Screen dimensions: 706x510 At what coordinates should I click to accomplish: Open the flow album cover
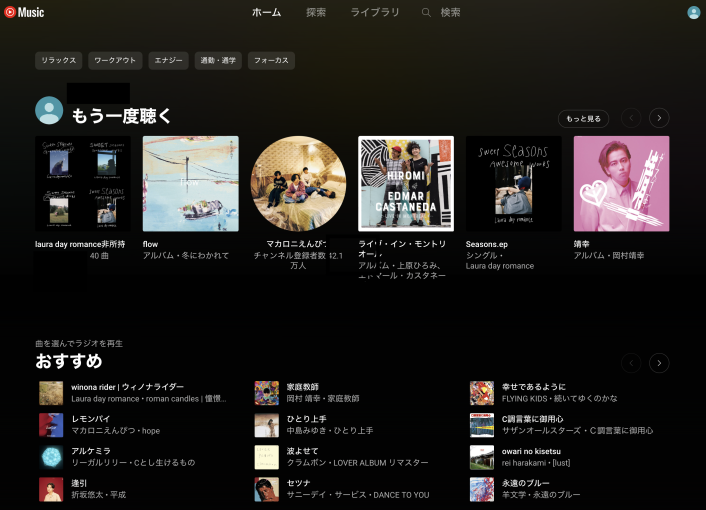[x=190, y=184]
